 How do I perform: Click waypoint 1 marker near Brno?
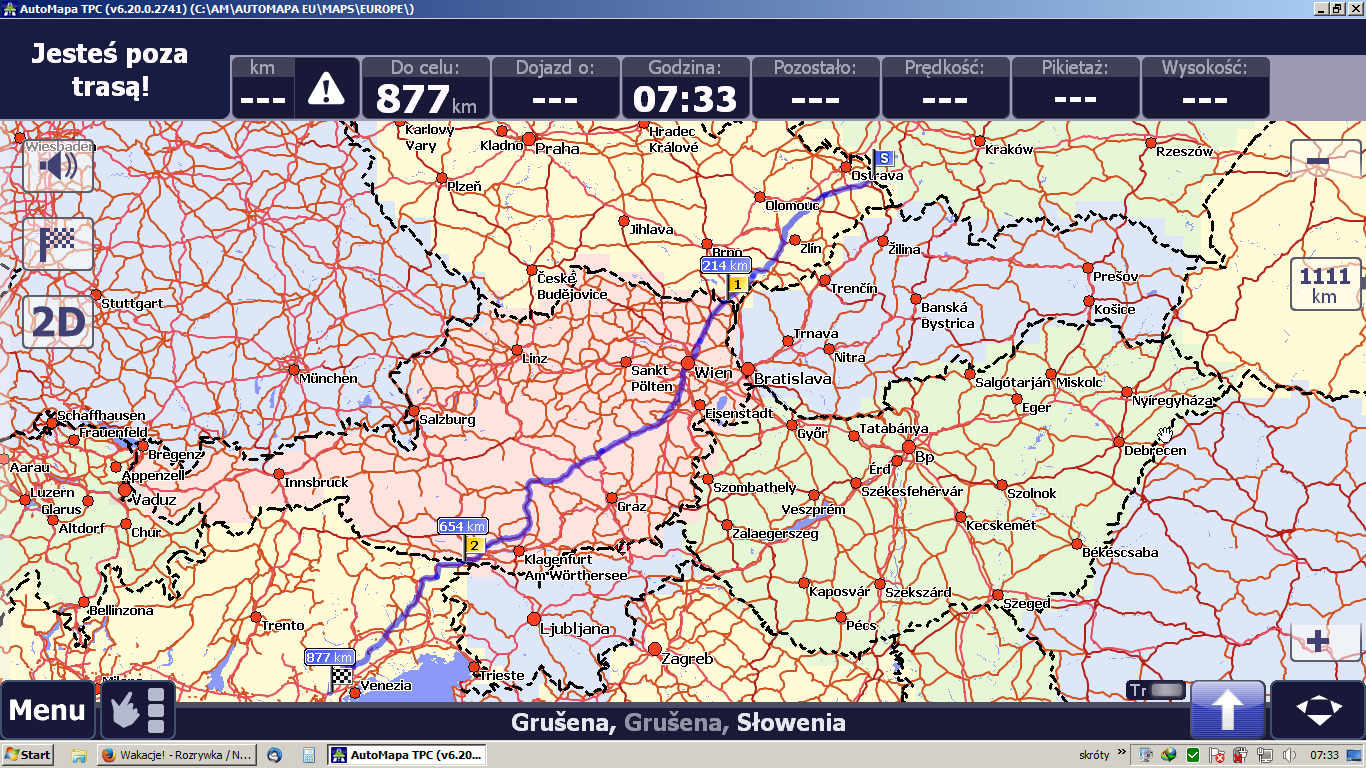click(x=737, y=285)
